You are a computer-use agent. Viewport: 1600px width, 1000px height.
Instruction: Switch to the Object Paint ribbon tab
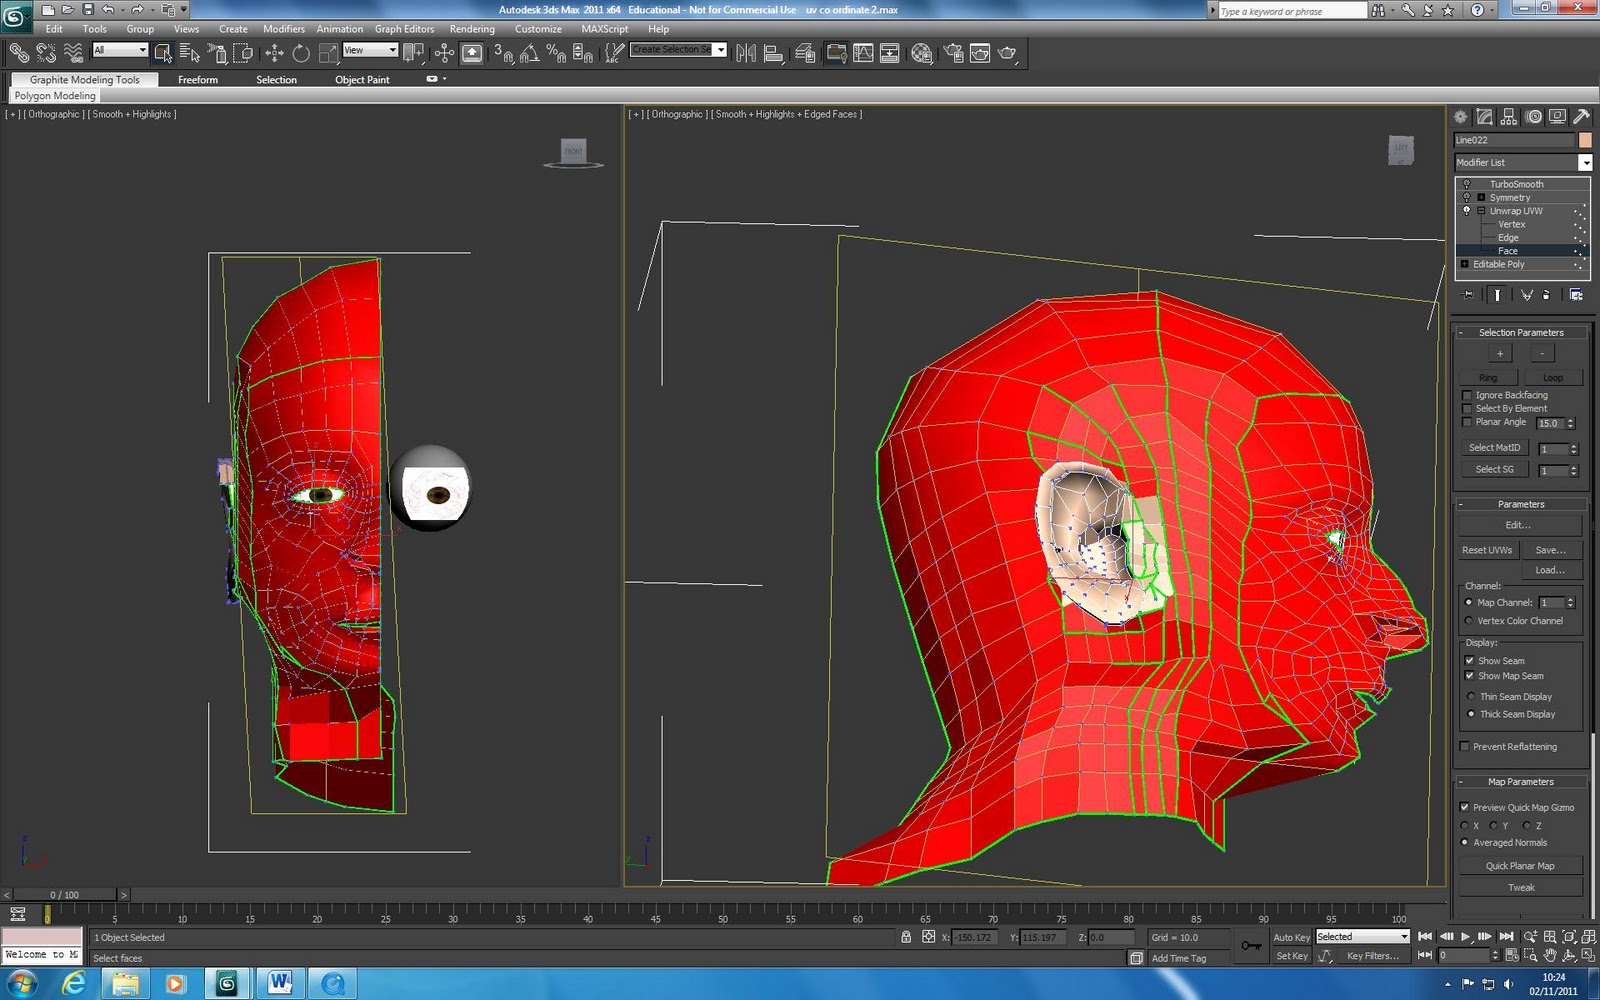362,79
